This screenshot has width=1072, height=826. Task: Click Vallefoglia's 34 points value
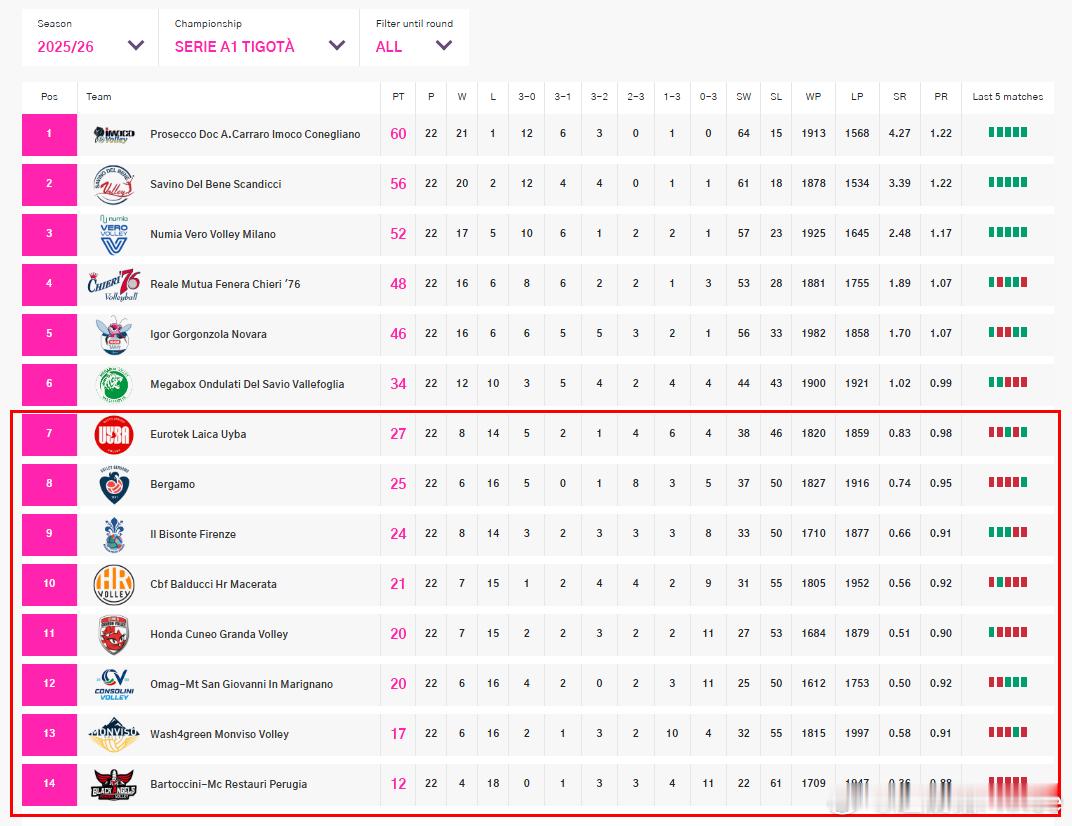(398, 384)
